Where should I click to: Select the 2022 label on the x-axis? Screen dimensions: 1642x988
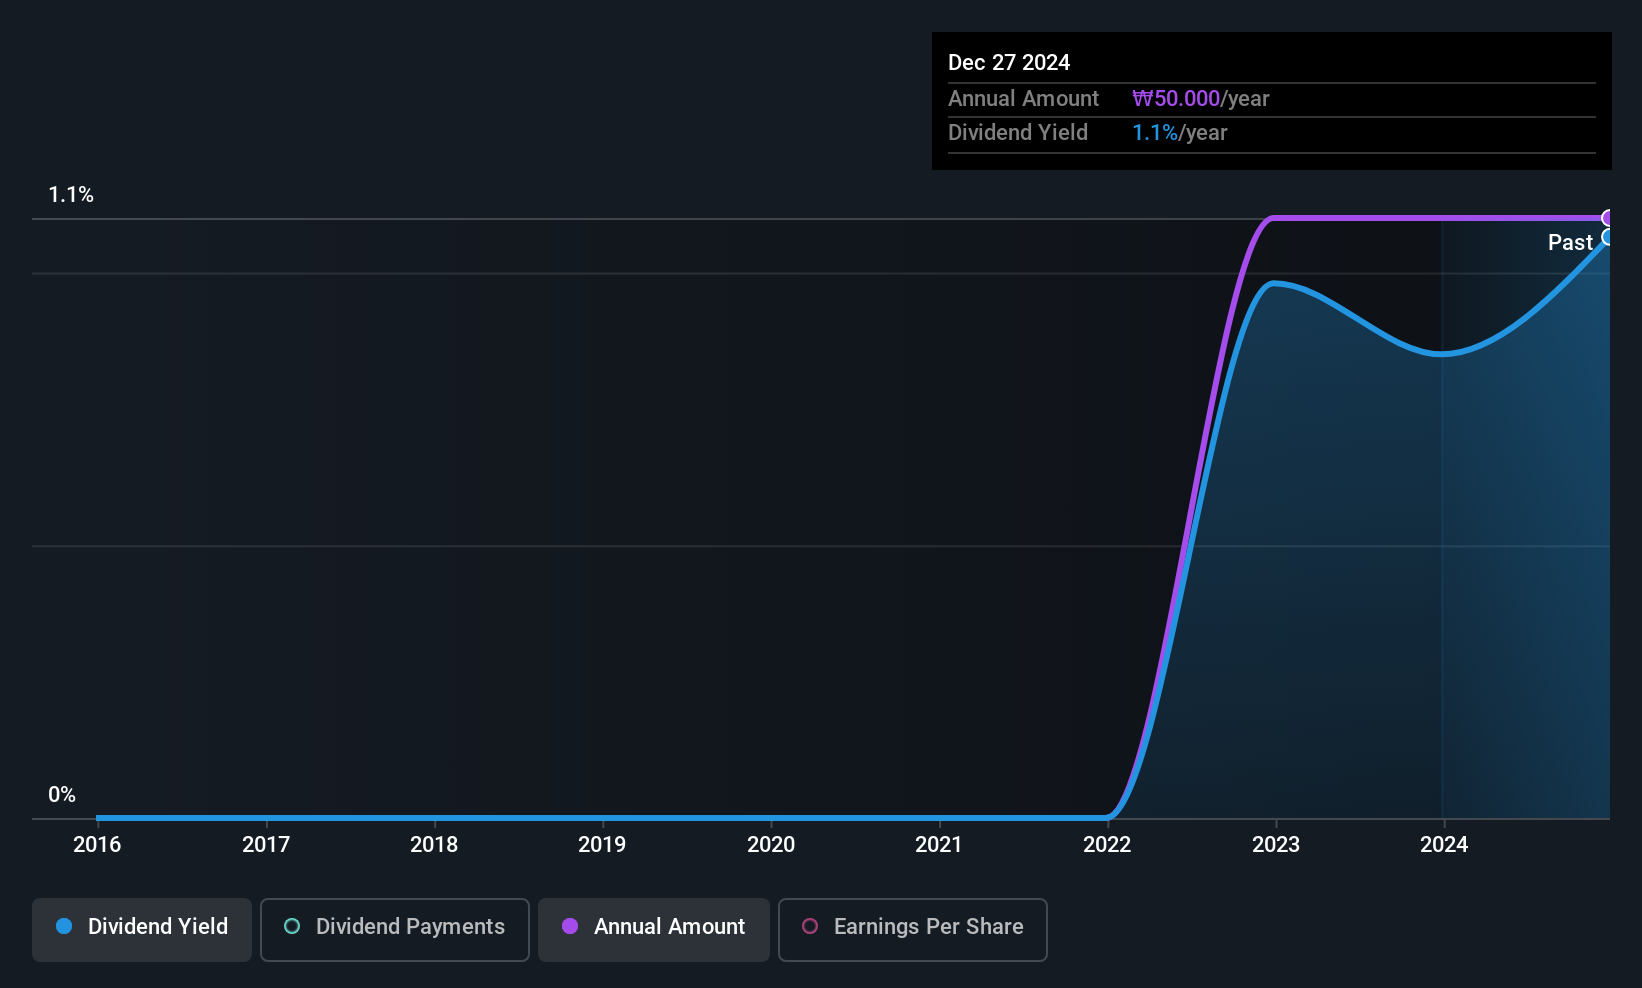(x=1107, y=845)
